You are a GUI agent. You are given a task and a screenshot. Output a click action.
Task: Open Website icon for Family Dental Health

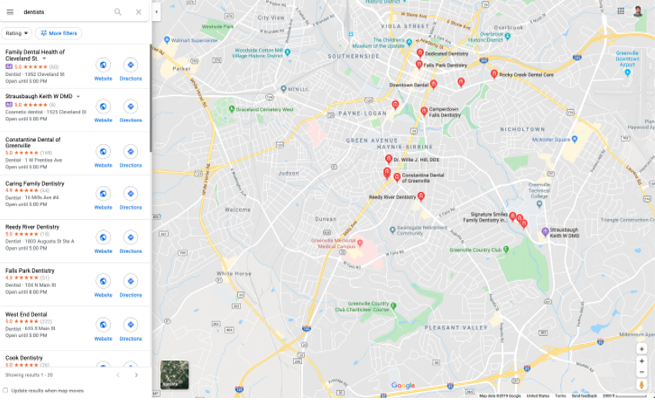(103, 65)
